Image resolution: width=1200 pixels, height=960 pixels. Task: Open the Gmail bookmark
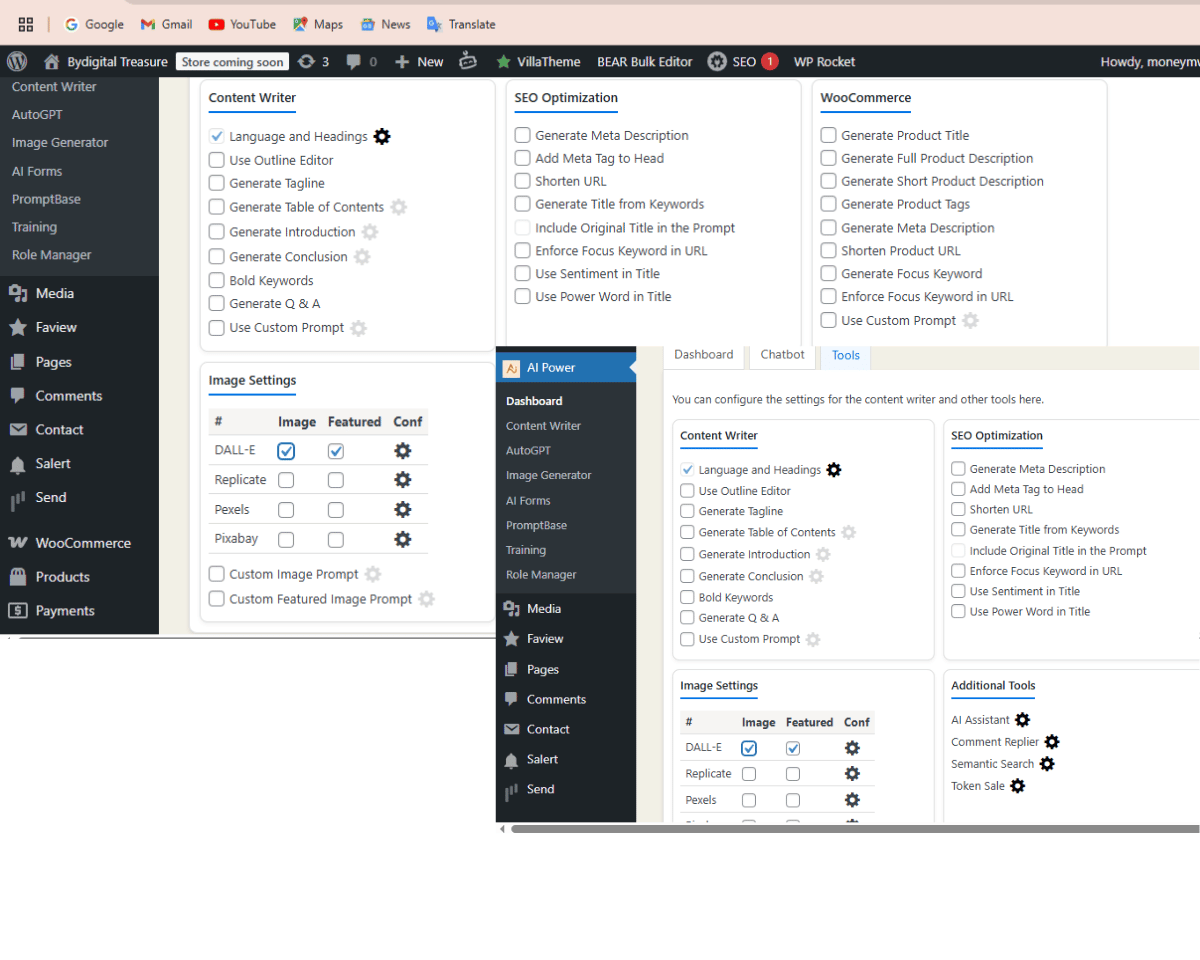[x=166, y=24]
